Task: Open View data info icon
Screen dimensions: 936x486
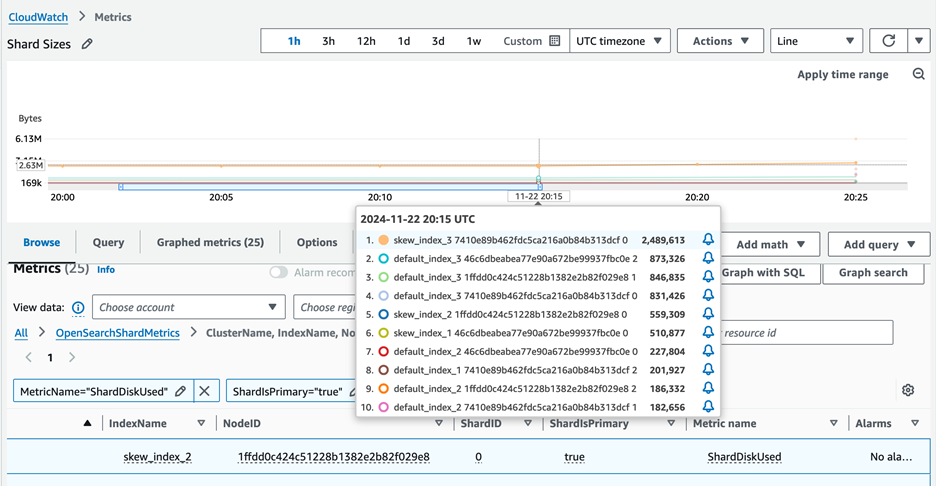Action: 78,307
